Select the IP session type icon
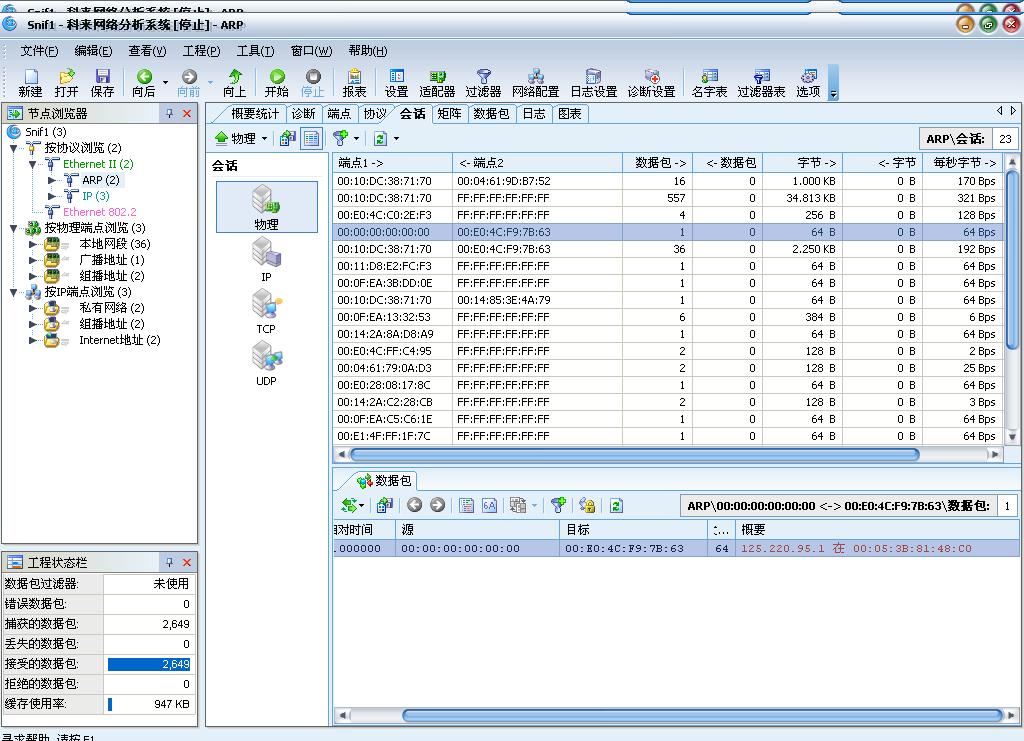 click(x=266, y=258)
